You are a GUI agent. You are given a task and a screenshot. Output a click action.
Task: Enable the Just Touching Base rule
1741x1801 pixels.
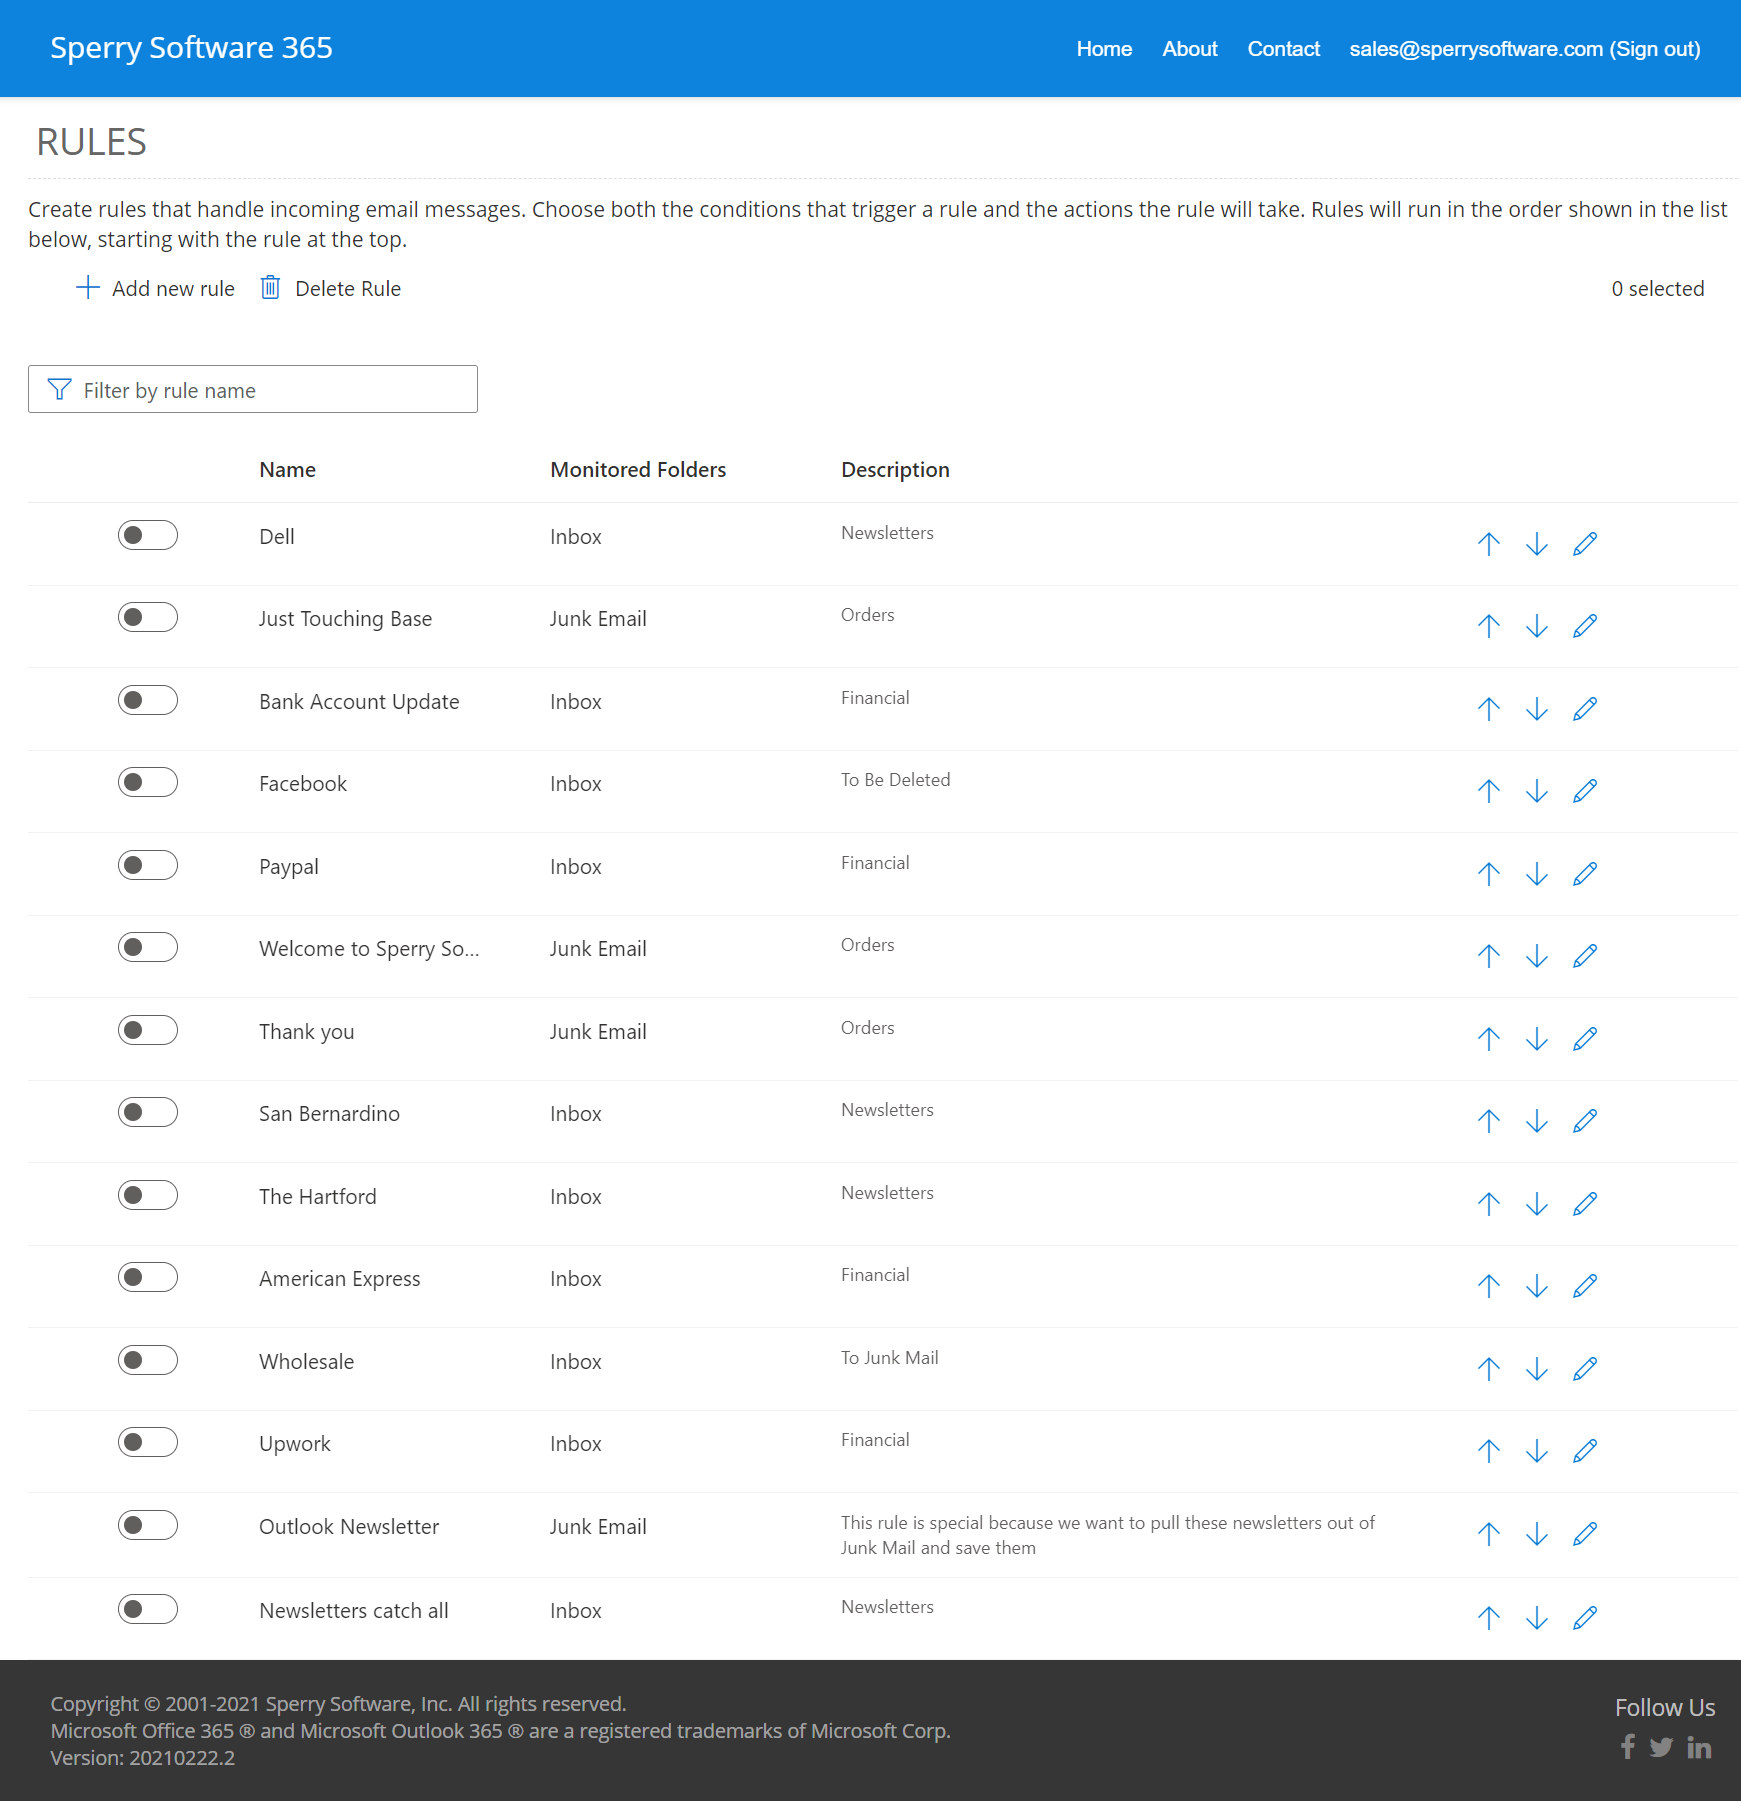point(148,617)
